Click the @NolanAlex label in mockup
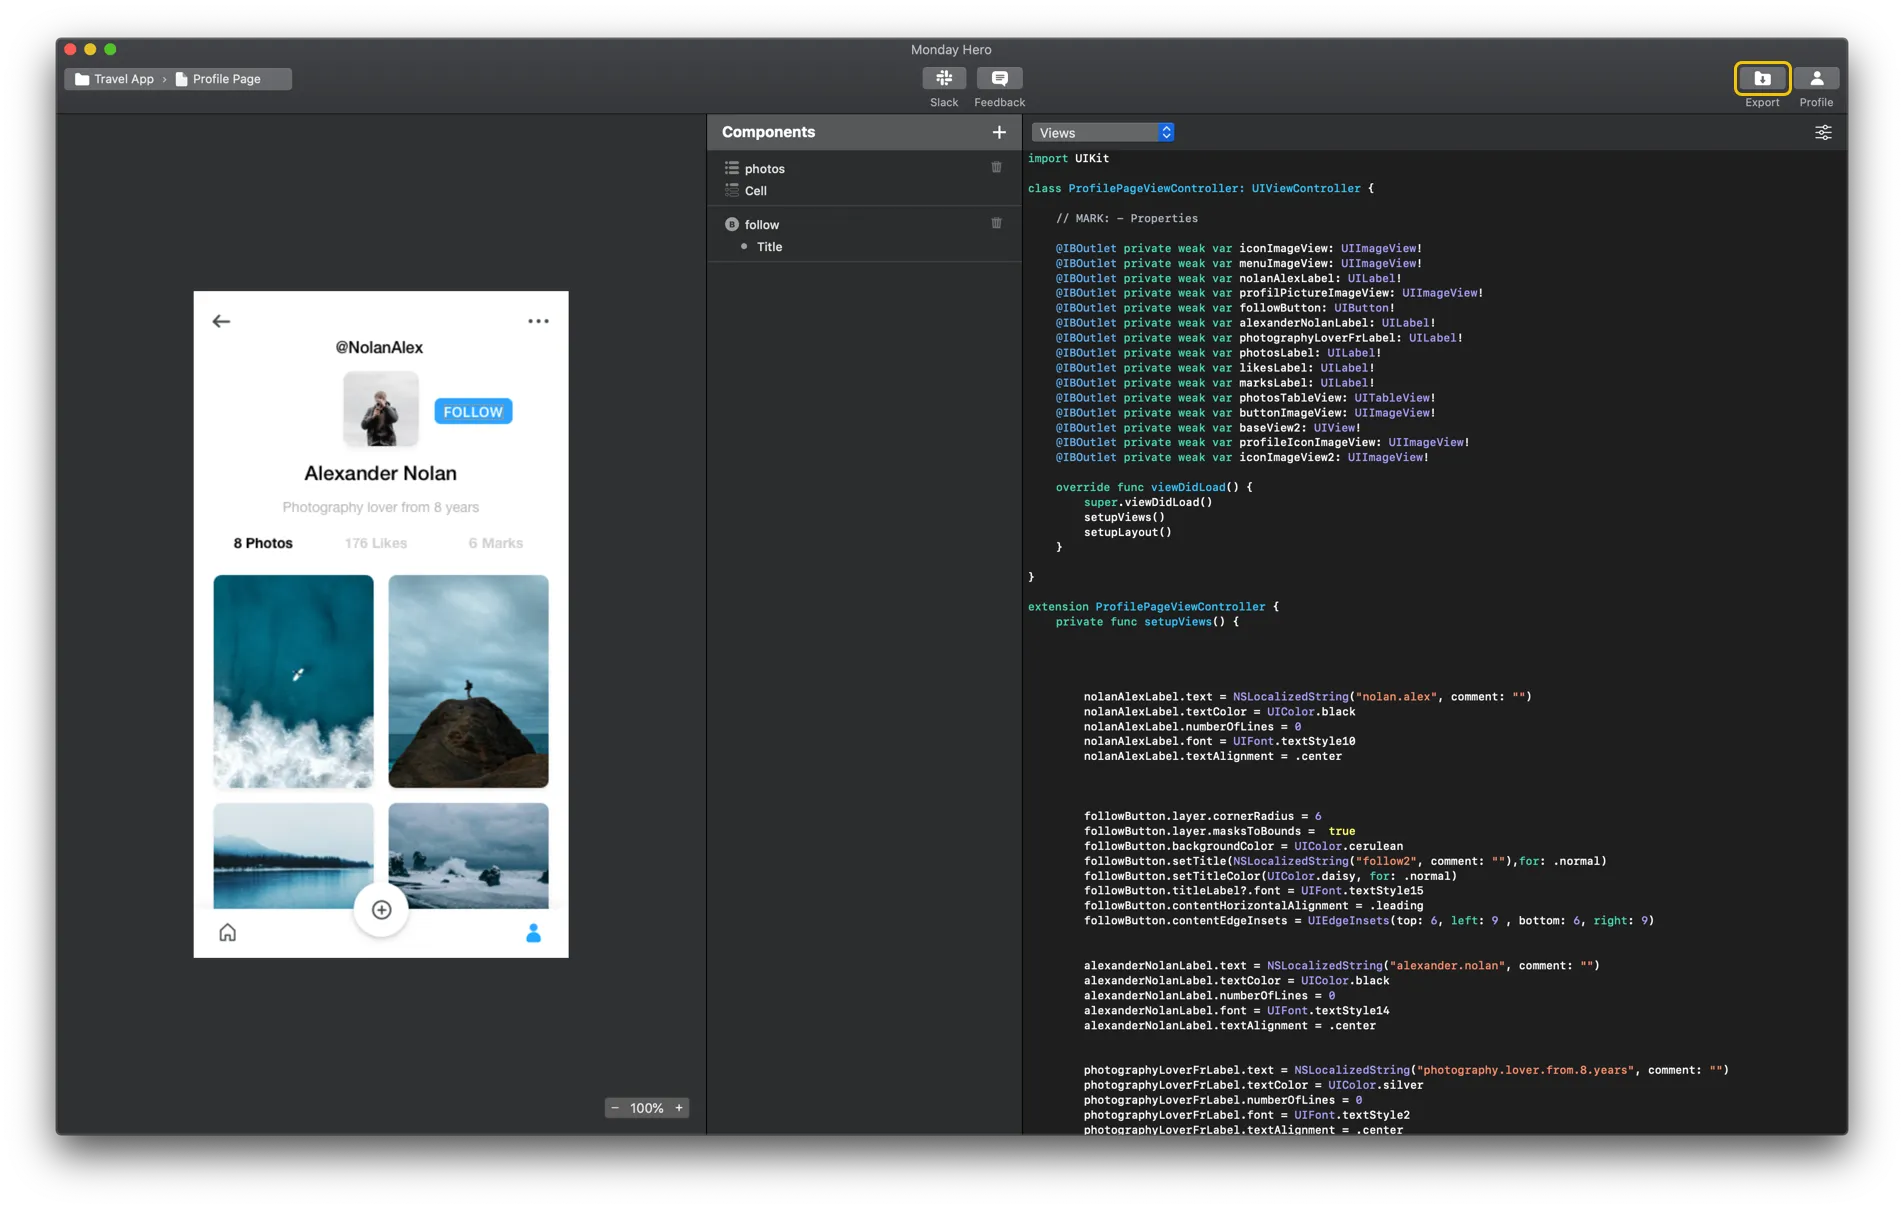Screen dimensions: 1904x1209 click(379, 347)
